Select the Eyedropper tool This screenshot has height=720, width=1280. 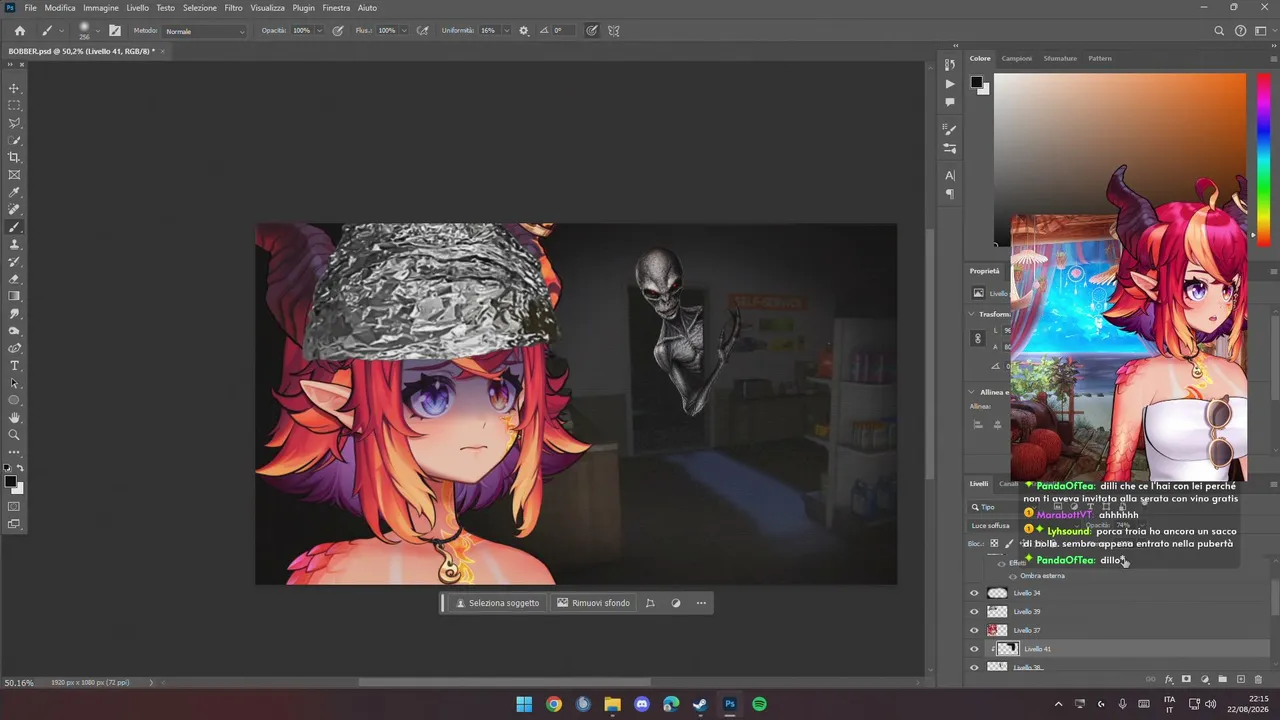click(x=14, y=192)
